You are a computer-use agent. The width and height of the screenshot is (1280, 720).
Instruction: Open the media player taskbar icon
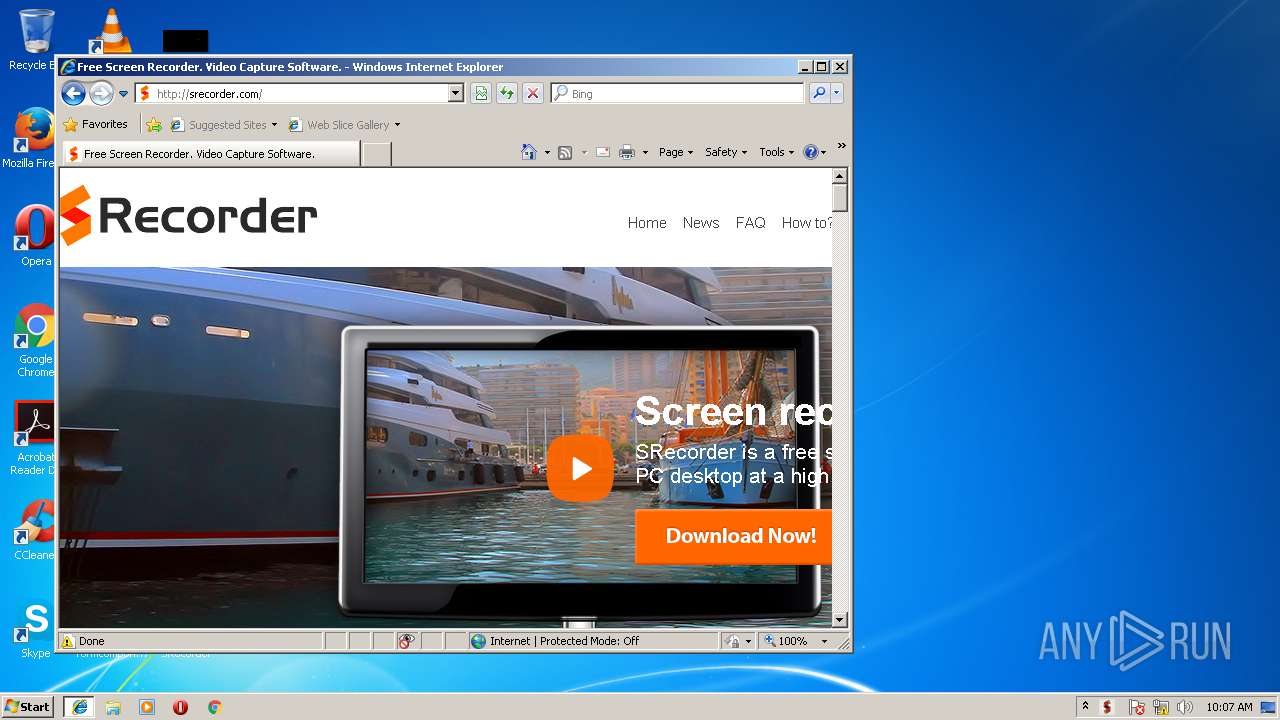147,707
